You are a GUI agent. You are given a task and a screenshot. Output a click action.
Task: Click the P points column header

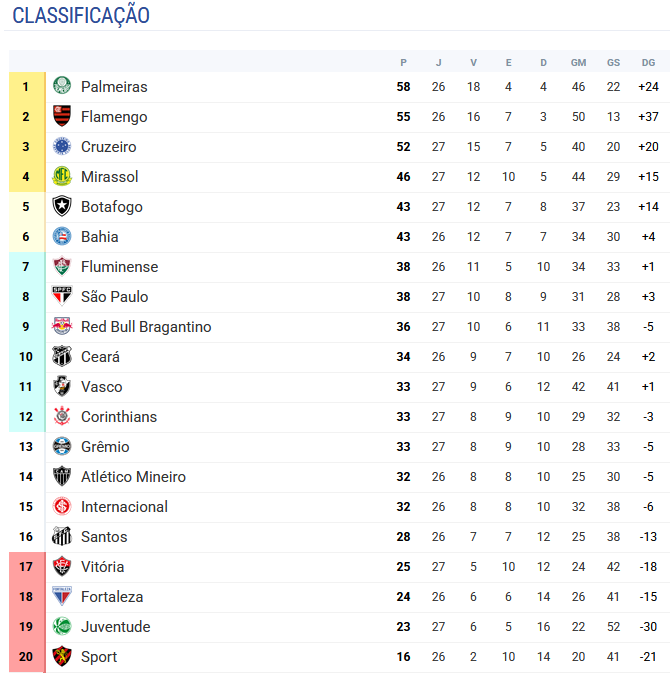tap(403, 62)
